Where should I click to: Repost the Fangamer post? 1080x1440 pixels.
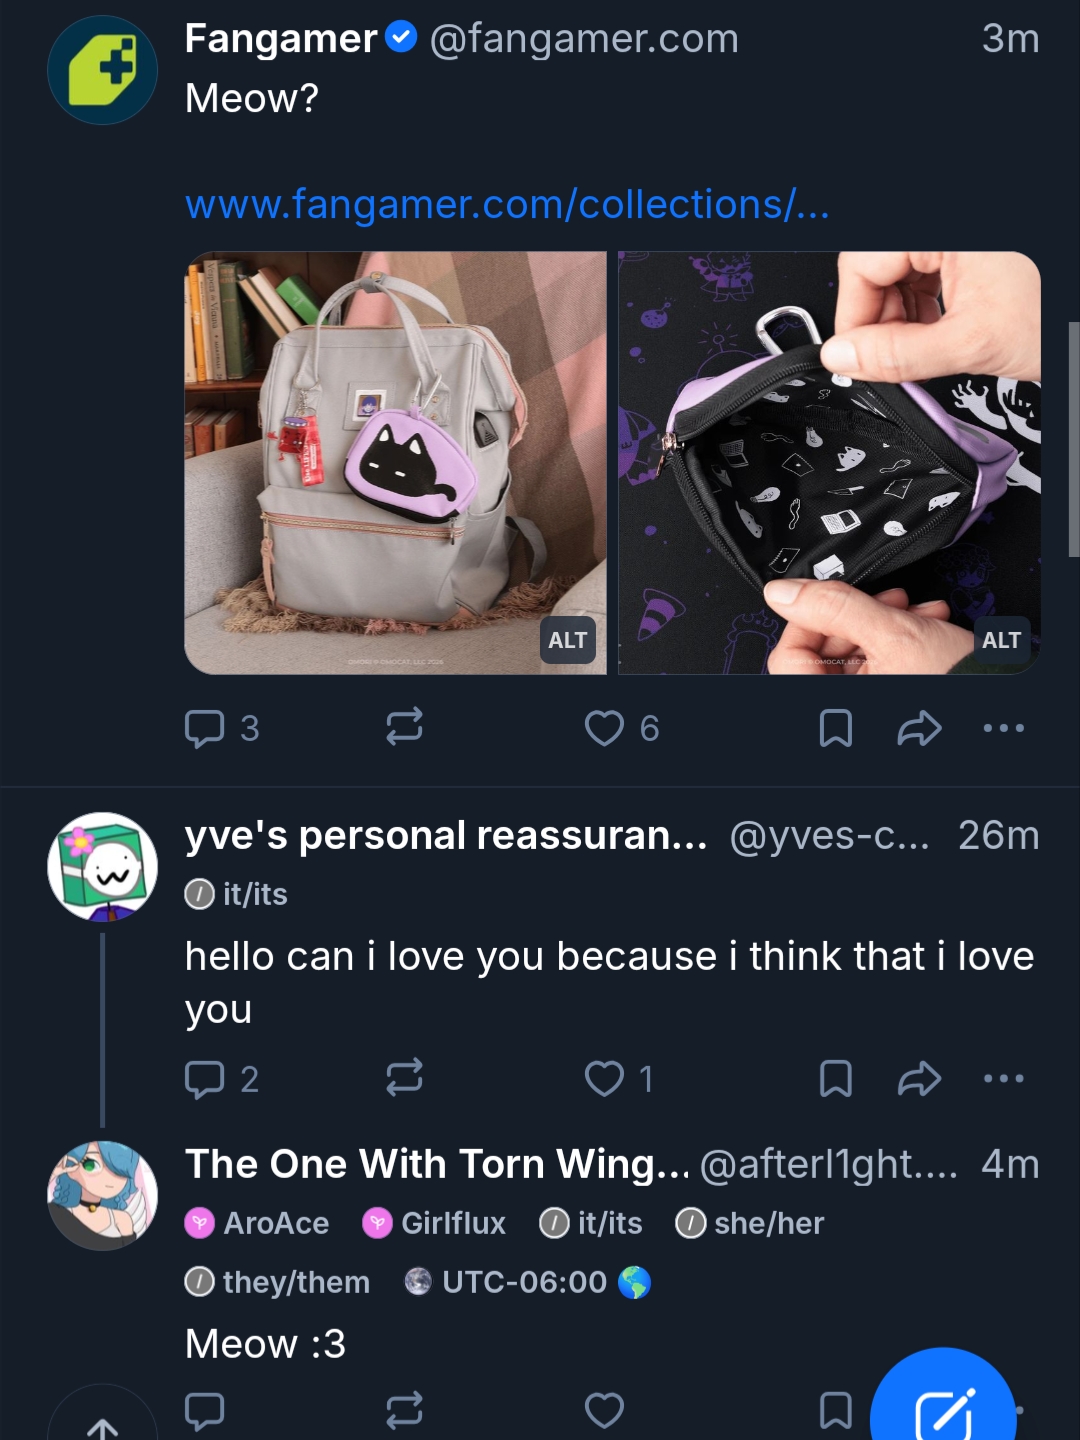point(404,727)
